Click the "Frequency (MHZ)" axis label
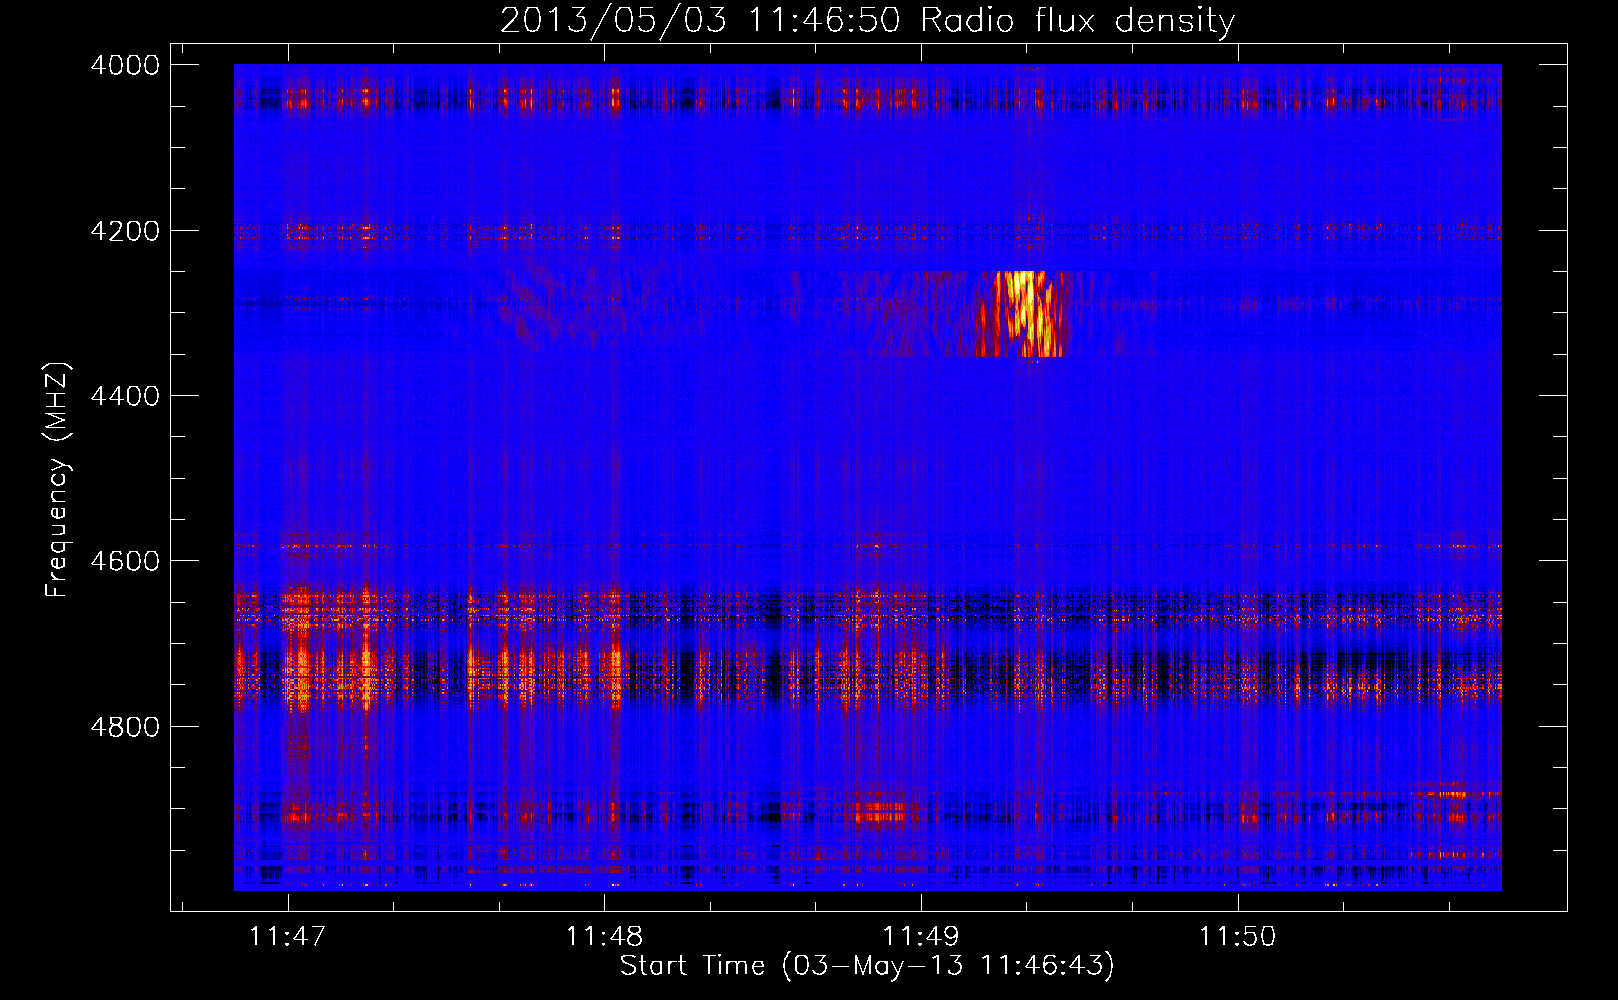Viewport: 1618px width, 1000px height. 58,480
